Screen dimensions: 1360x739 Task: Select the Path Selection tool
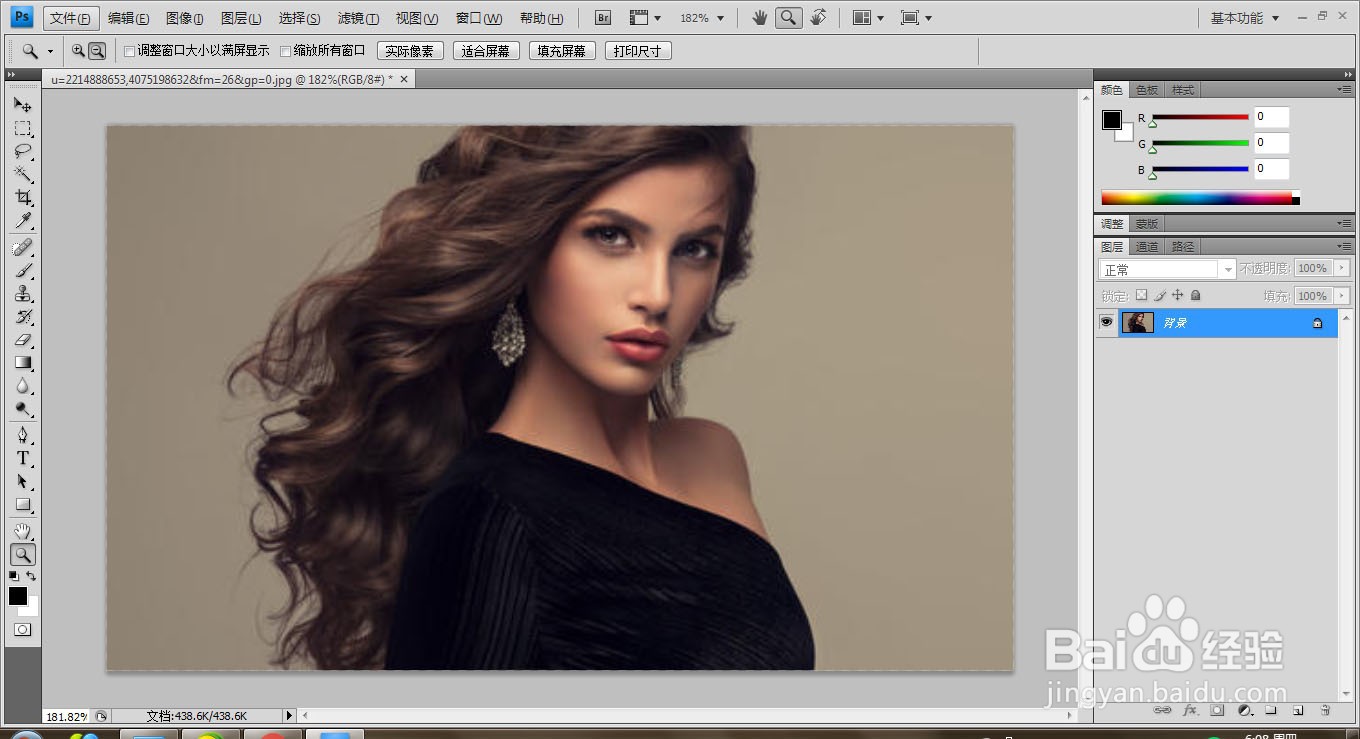click(22, 481)
